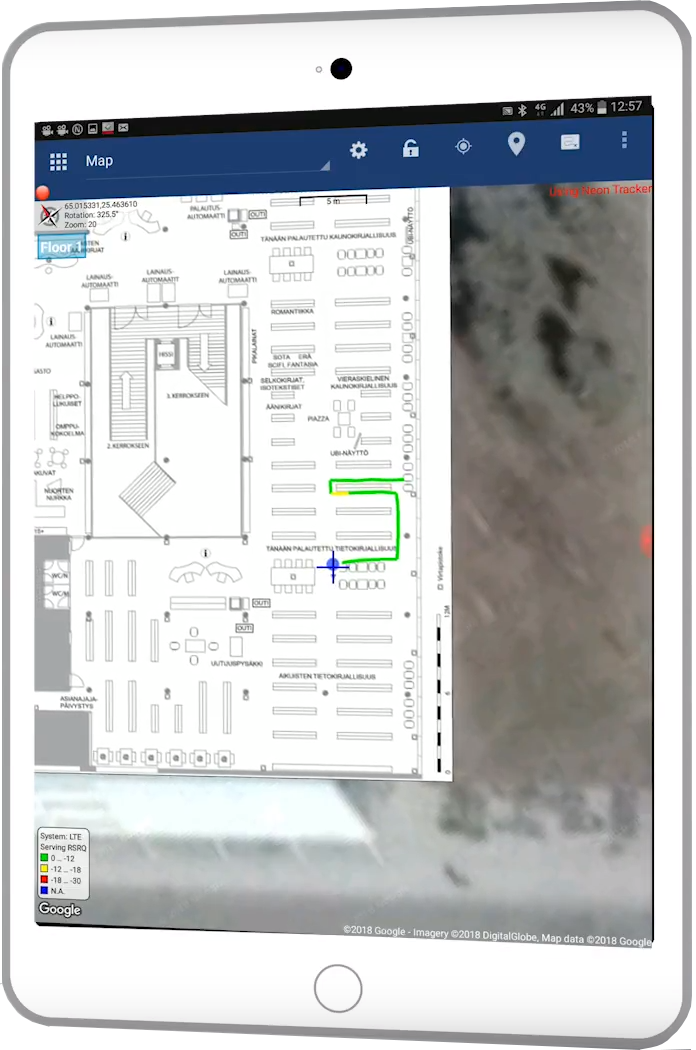Tap the yellow -12 to -18 swatch

[x=44, y=869]
